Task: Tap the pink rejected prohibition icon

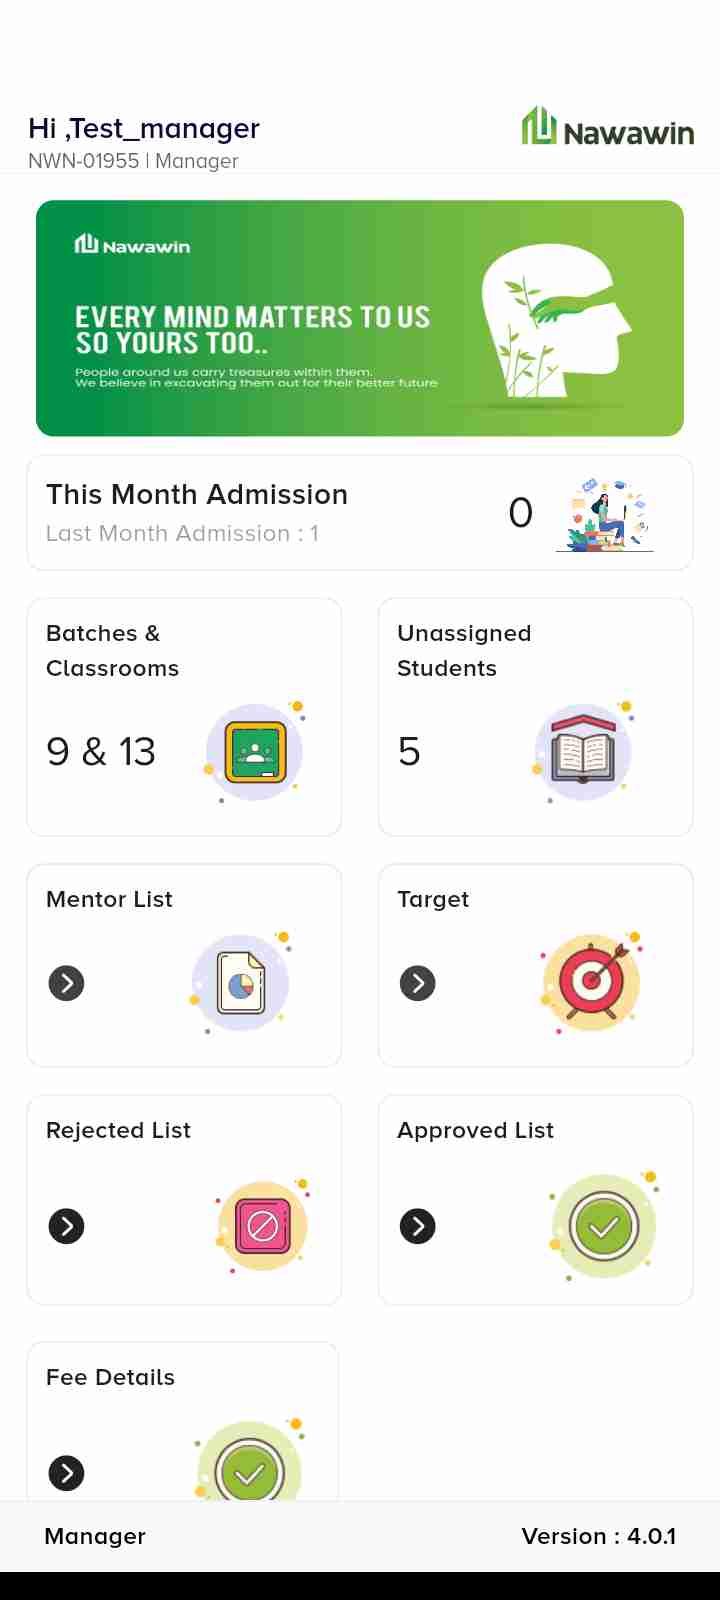Action: (x=263, y=1226)
